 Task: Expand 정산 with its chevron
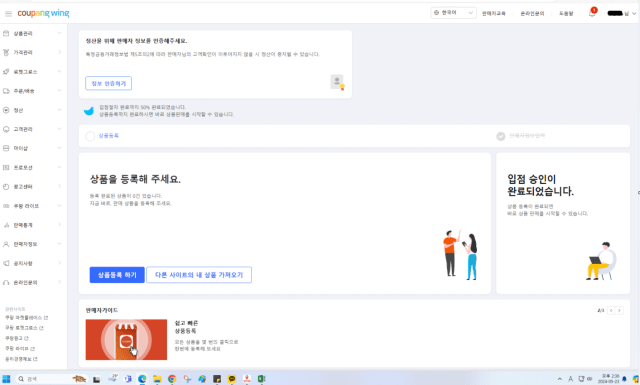59,110
